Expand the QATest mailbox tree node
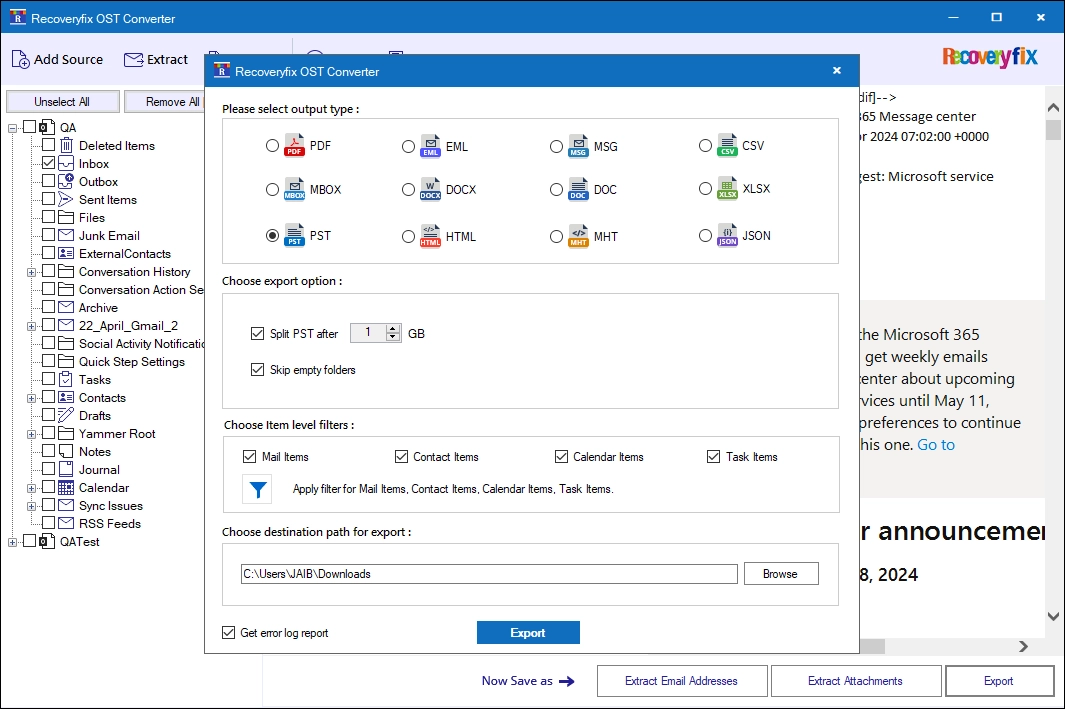 tap(12, 542)
